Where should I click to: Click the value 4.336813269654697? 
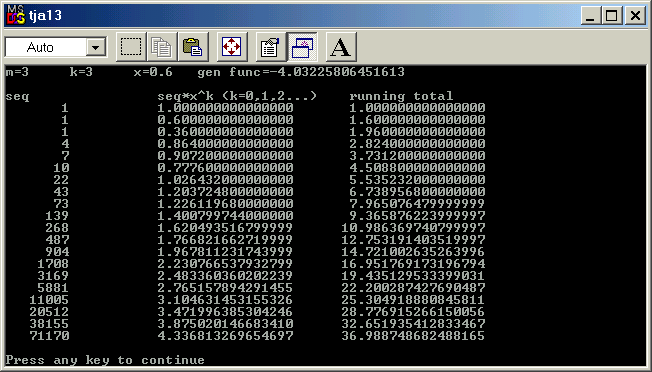(225, 336)
